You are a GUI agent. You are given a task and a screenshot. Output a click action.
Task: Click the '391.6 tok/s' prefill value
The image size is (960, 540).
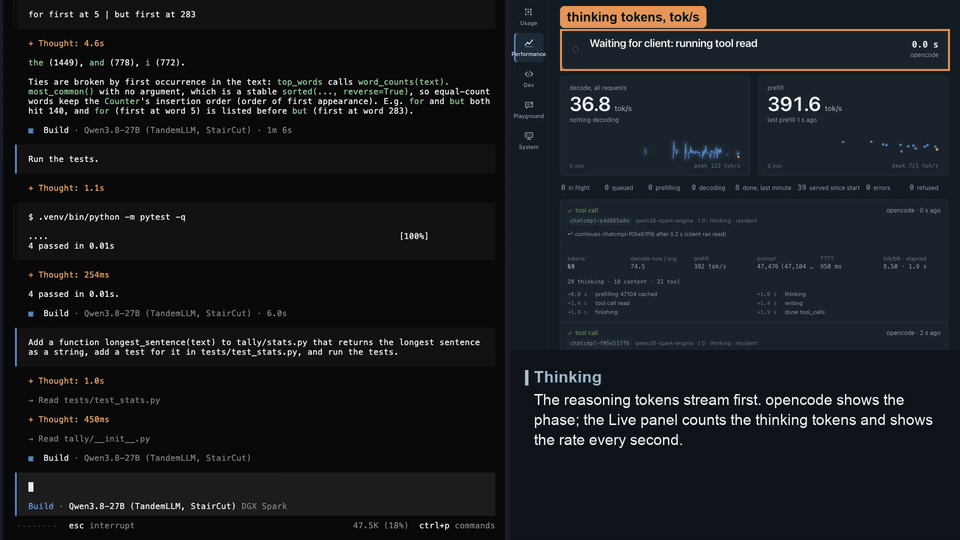(x=804, y=105)
